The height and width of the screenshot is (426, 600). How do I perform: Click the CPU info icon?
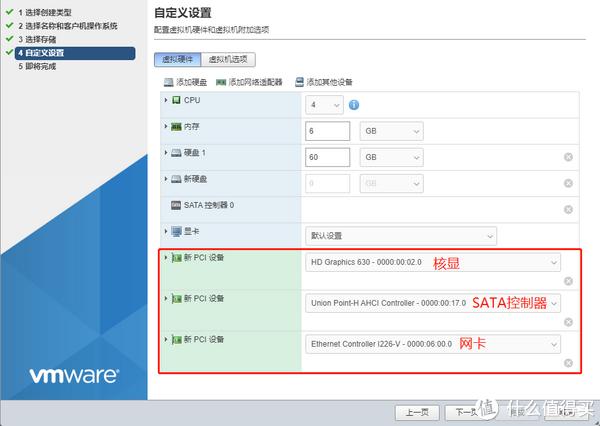coord(354,104)
